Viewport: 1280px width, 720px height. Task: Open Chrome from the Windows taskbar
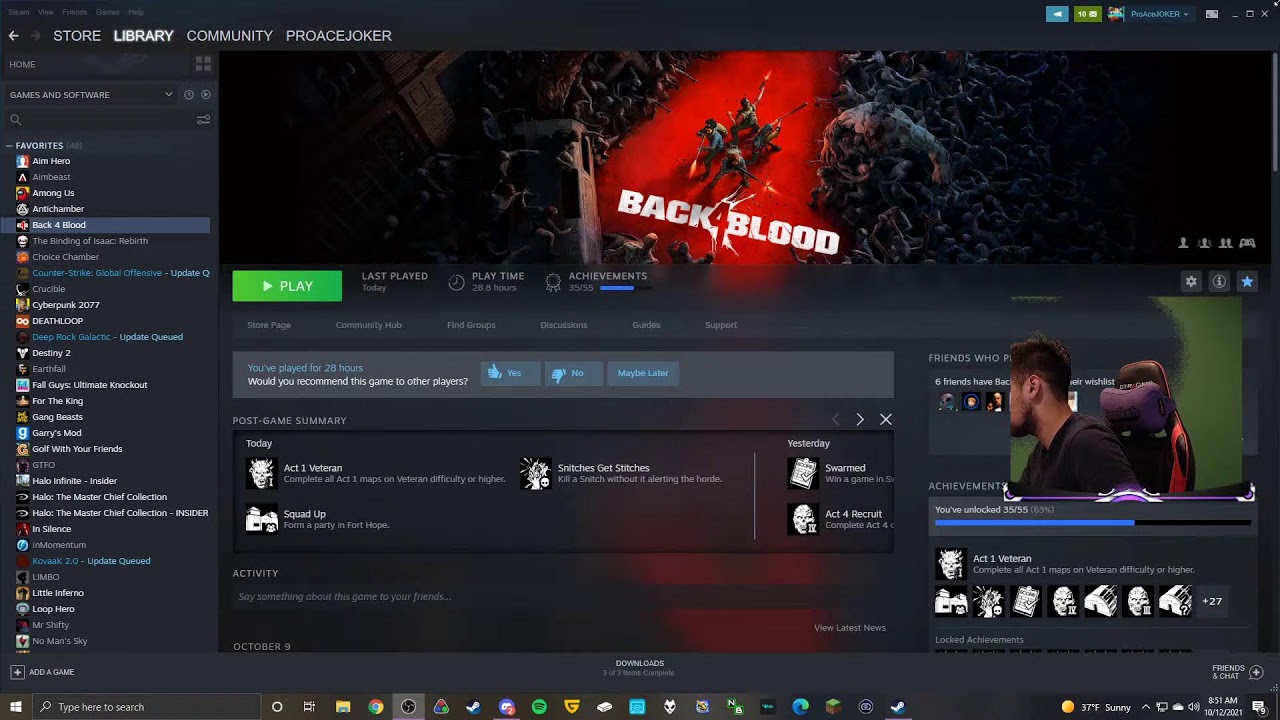coord(375,707)
